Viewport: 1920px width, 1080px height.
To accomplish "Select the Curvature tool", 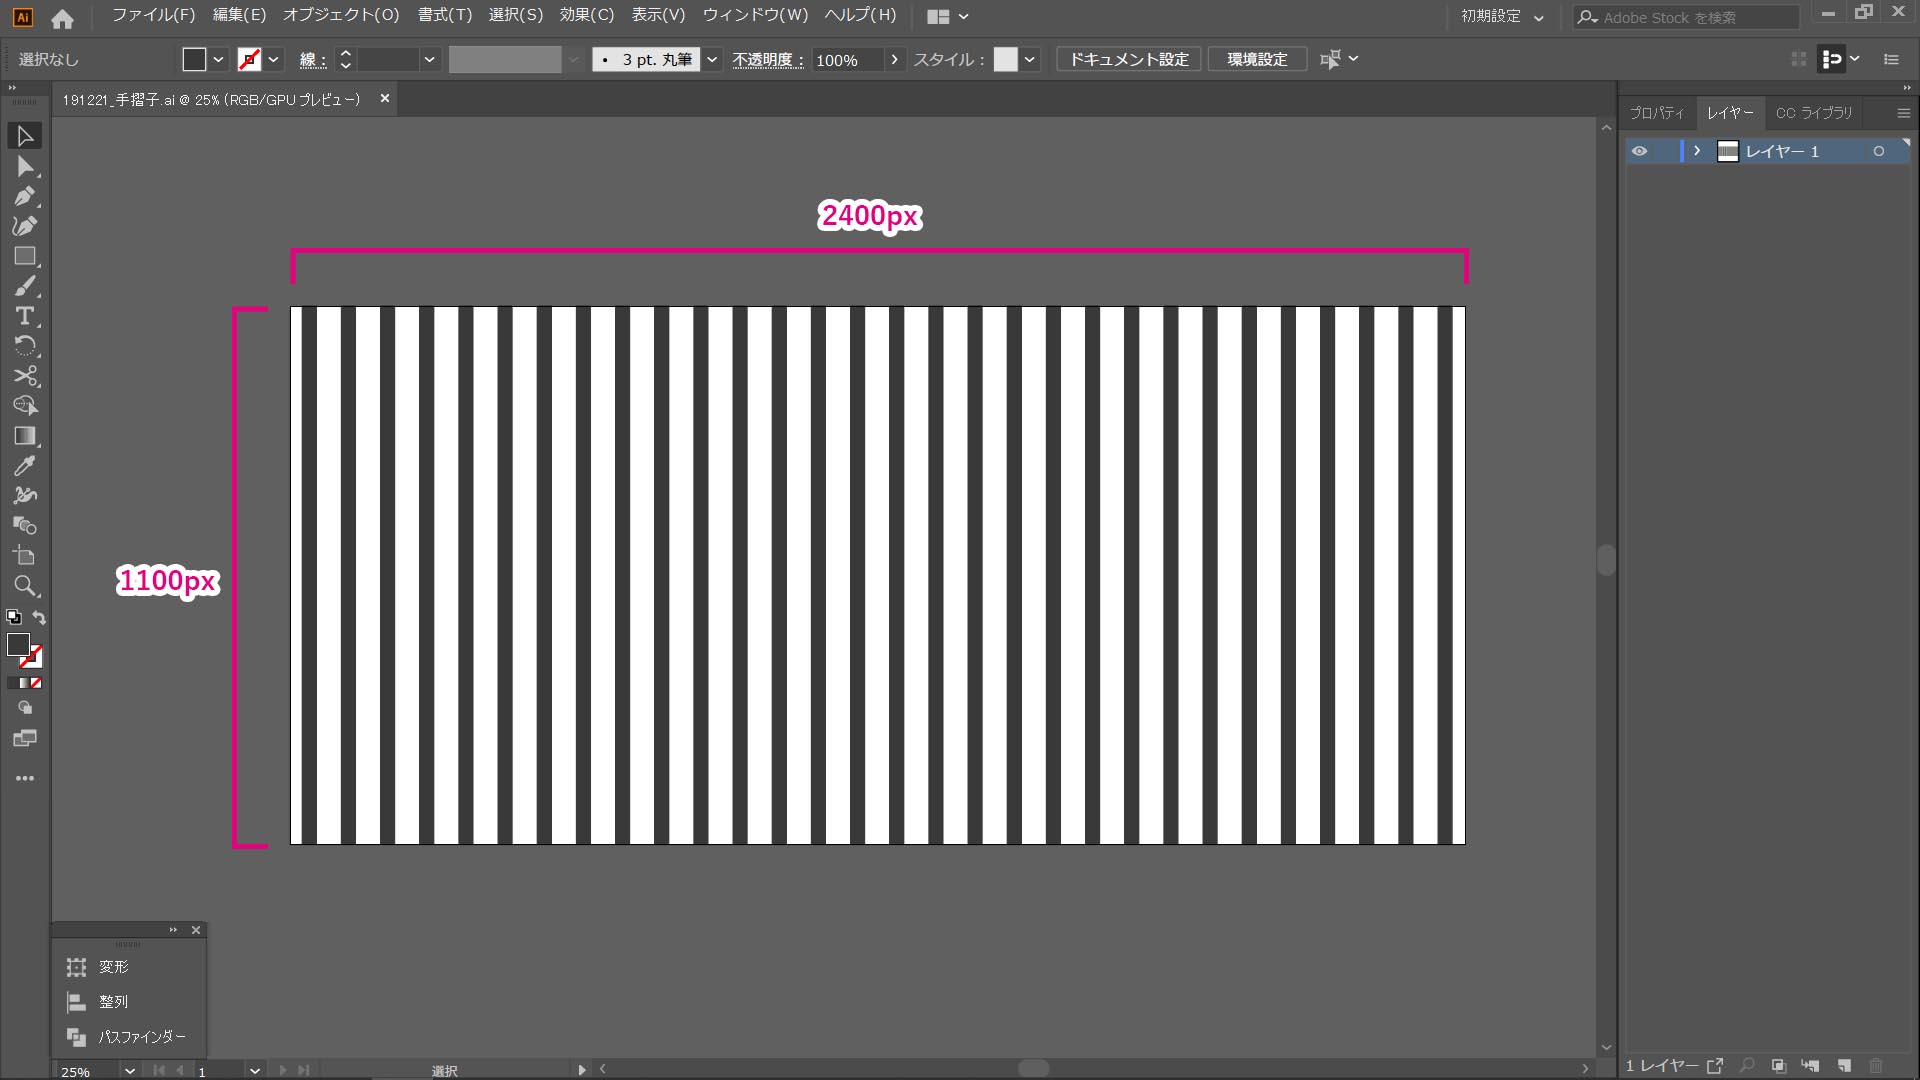I will [25, 226].
